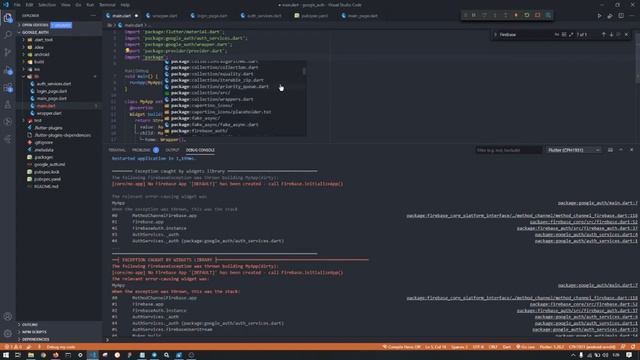The image size is (640, 360).
Task: Go to previous find match arrow
Action: pos(603,35)
